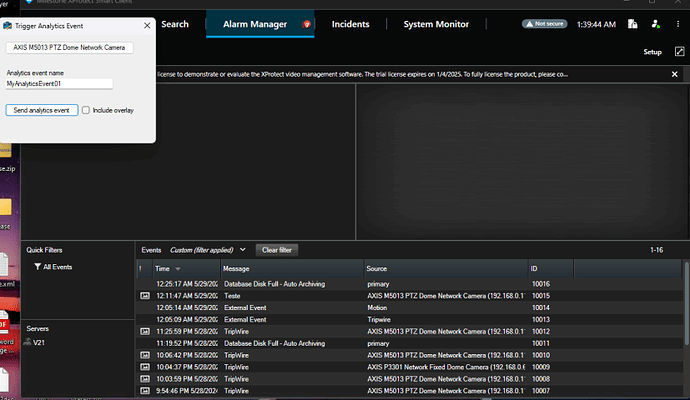The width and height of the screenshot is (690, 400).
Task: Click event ID 10016
Action: coord(541,284)
